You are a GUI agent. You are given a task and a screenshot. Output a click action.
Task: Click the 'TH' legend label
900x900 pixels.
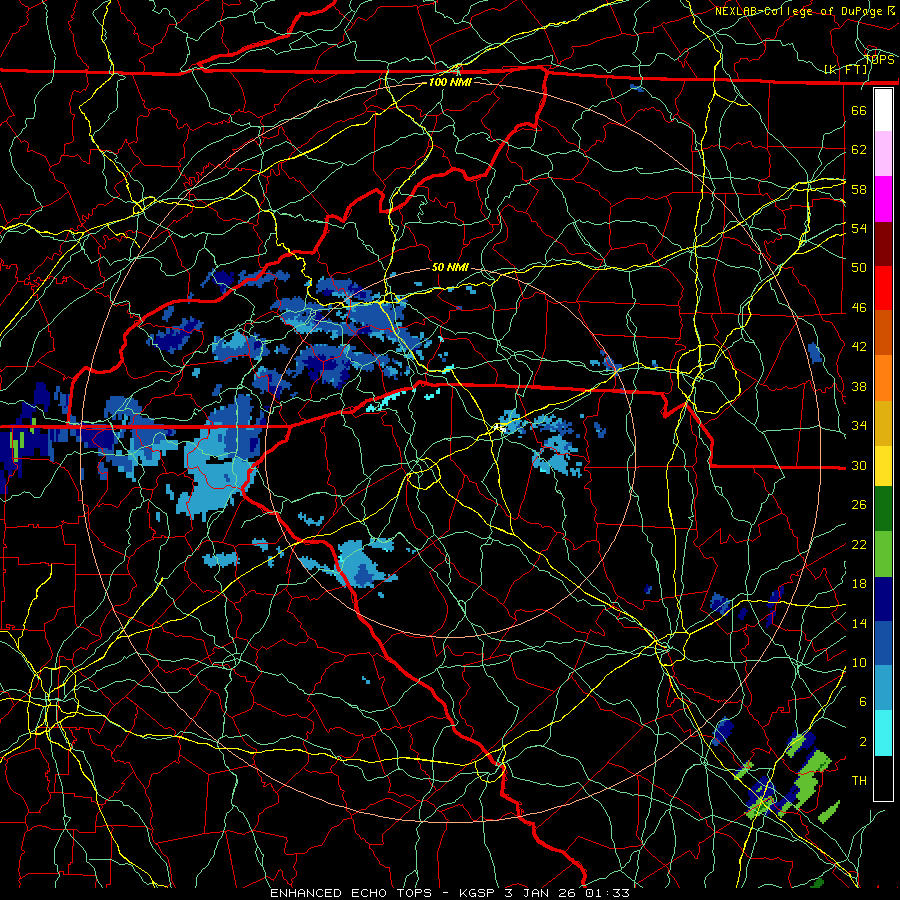pos(859,781)
